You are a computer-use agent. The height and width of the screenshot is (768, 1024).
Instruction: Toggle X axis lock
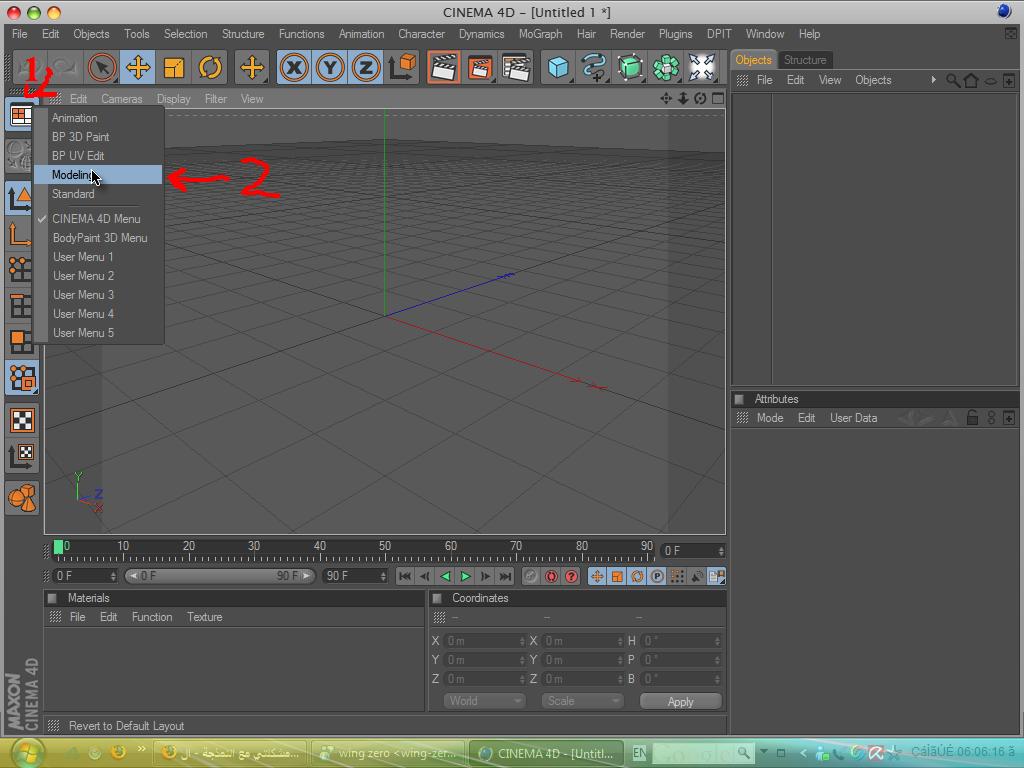click(295, 67)
